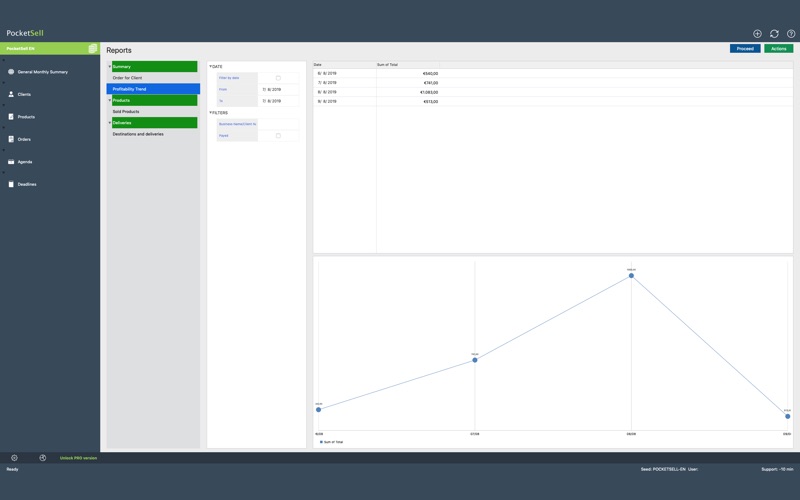Open Clients section in sidebar

click(x=24, y=94)
